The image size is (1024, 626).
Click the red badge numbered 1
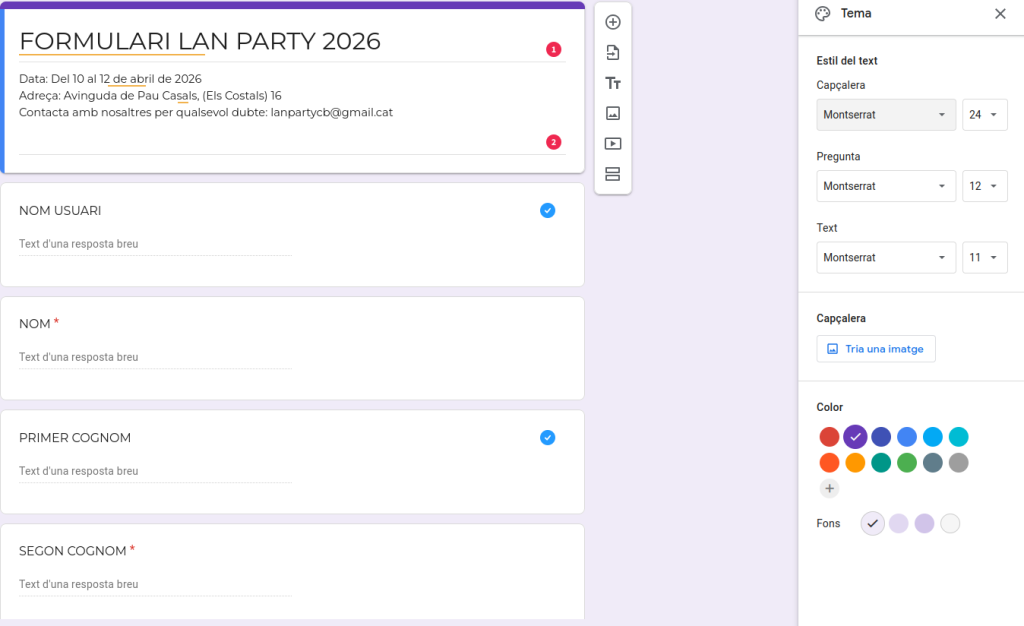[553, 49]
